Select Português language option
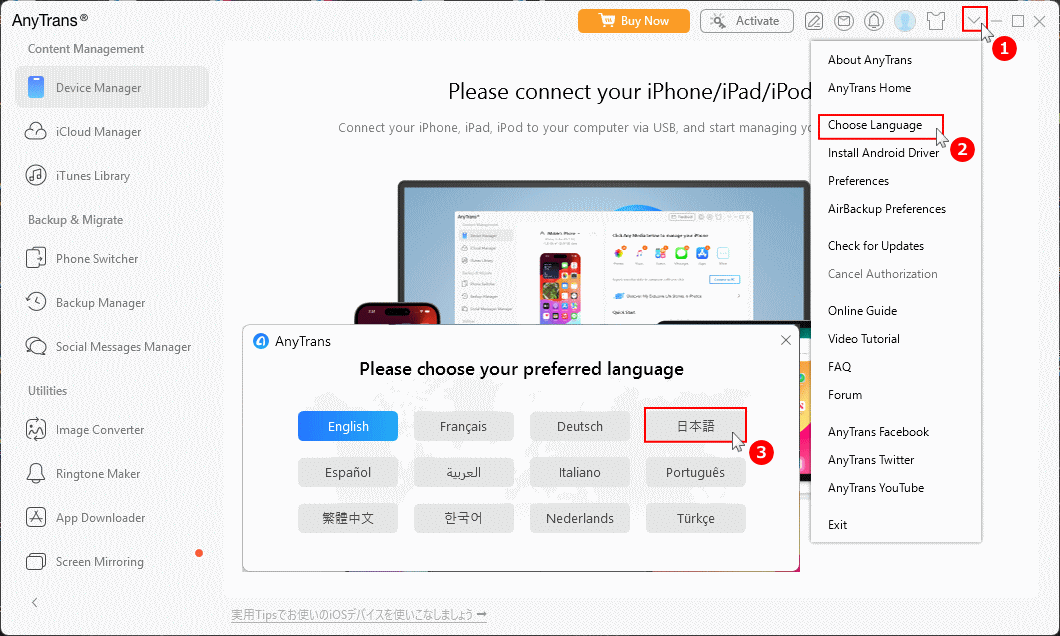Screen dimensions: 1060x636 pyautogui.click(x=696, y=472)
